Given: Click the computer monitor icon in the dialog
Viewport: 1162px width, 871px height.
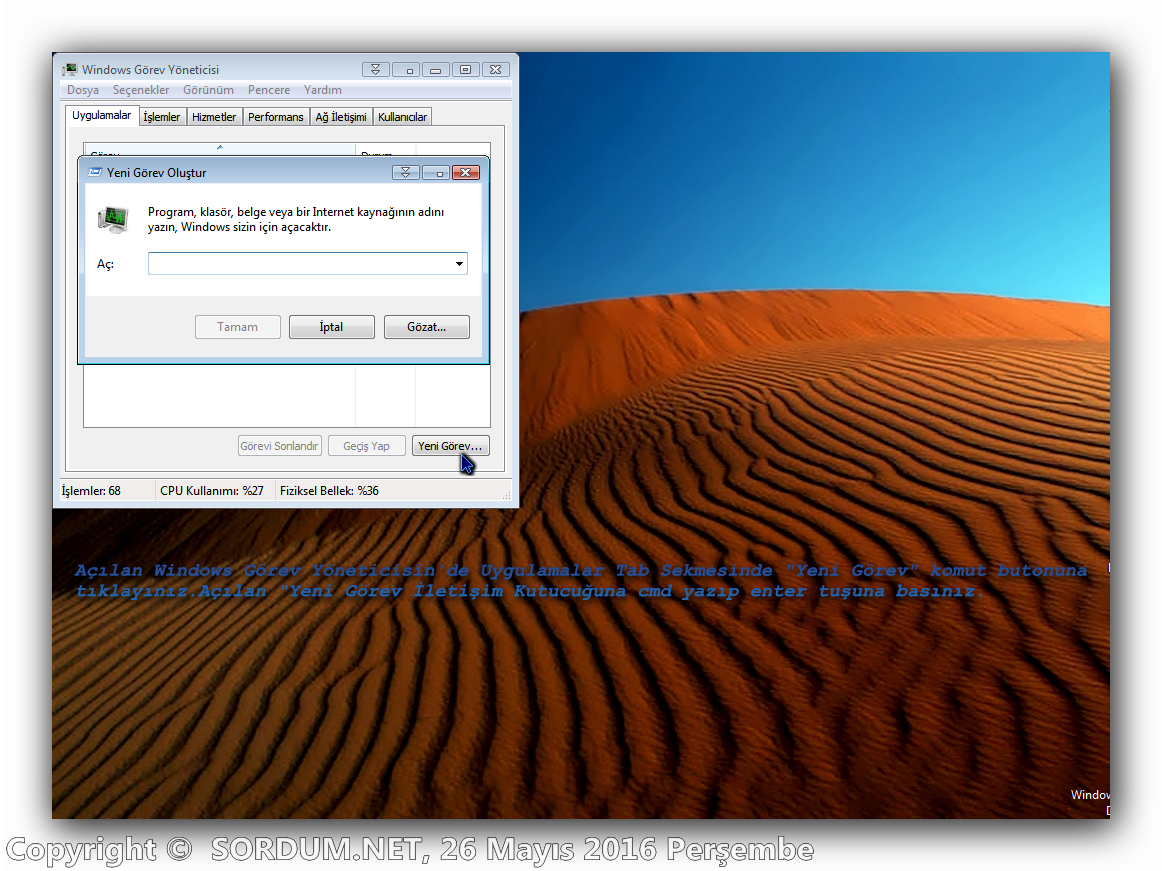Looking at the screenshot, I should [113, 219].
